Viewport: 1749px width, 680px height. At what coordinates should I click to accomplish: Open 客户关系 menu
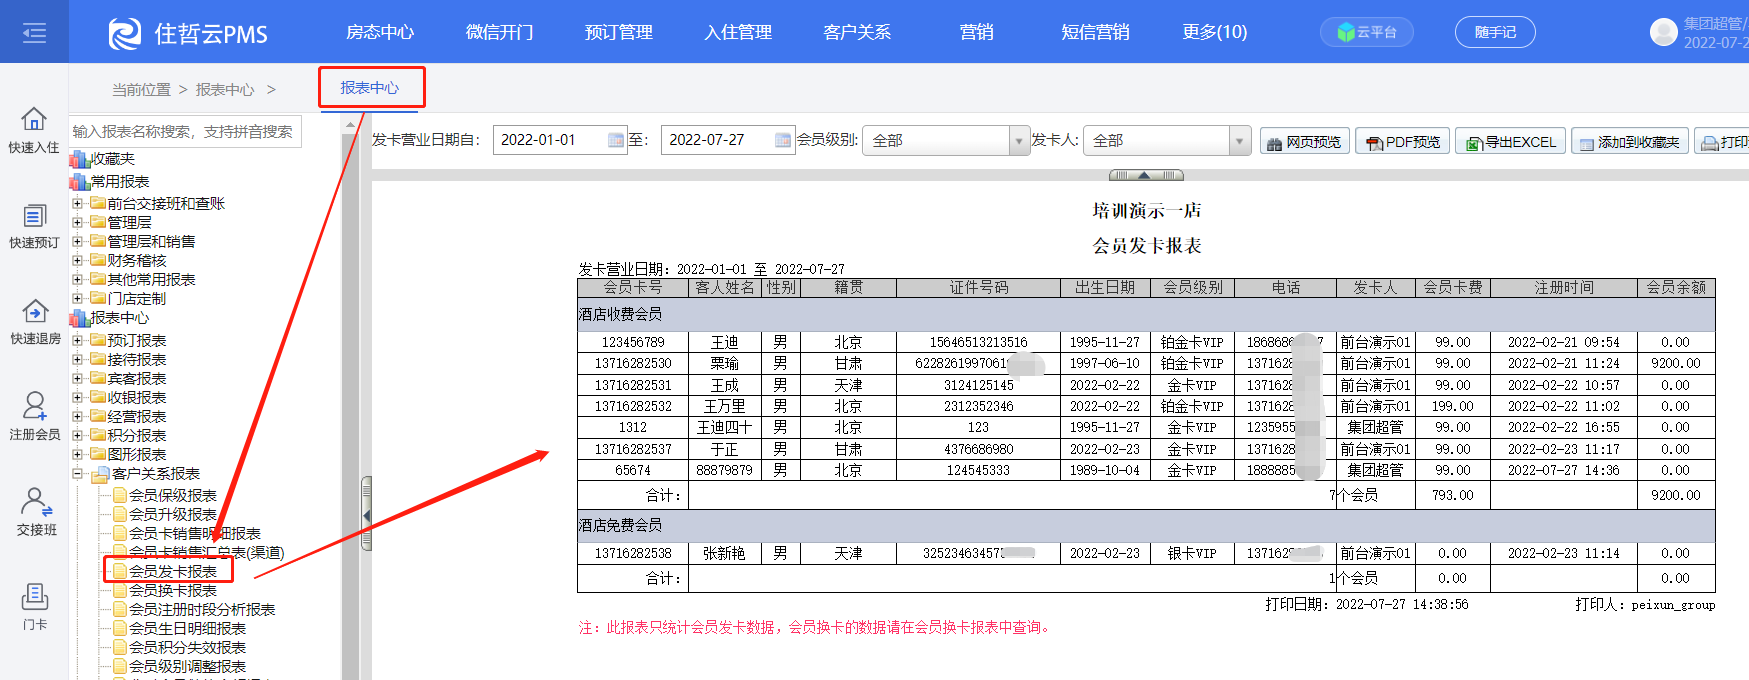click(857, 32)
